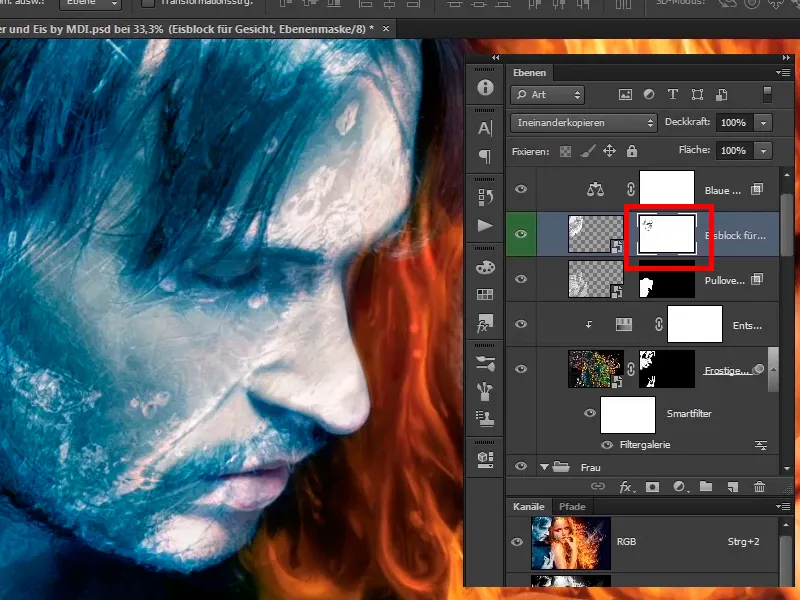Open the Actions panel play icon
800x600 pixels.
485,226
